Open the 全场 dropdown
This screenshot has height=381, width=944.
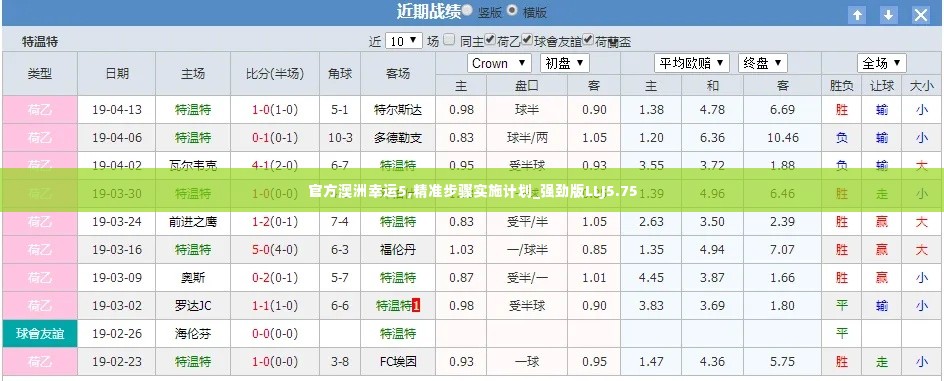pyautogui.click(x=881, y=63)
